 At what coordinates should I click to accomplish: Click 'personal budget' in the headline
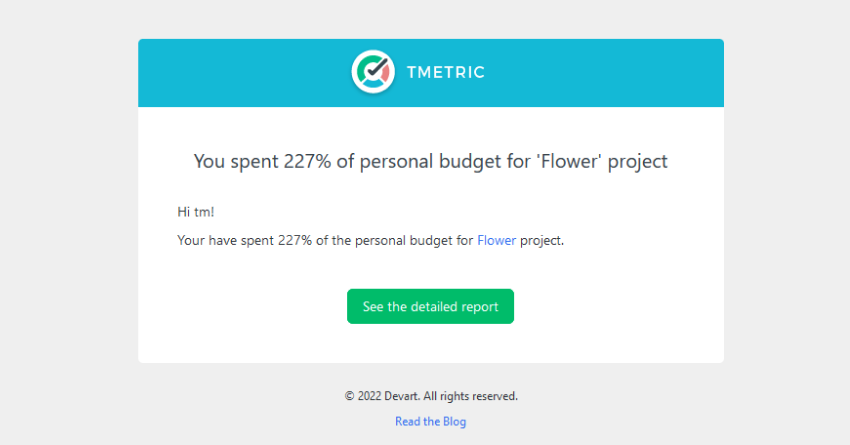click(x=430, y=162)
